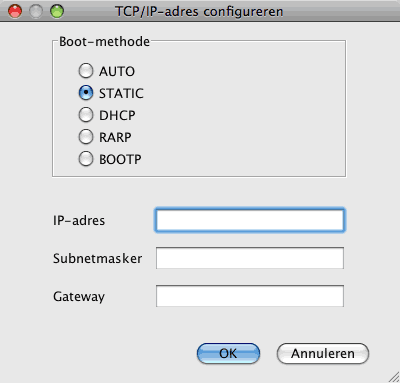
Task: Click the gray minimize window button
Action: tap(36, 11)
